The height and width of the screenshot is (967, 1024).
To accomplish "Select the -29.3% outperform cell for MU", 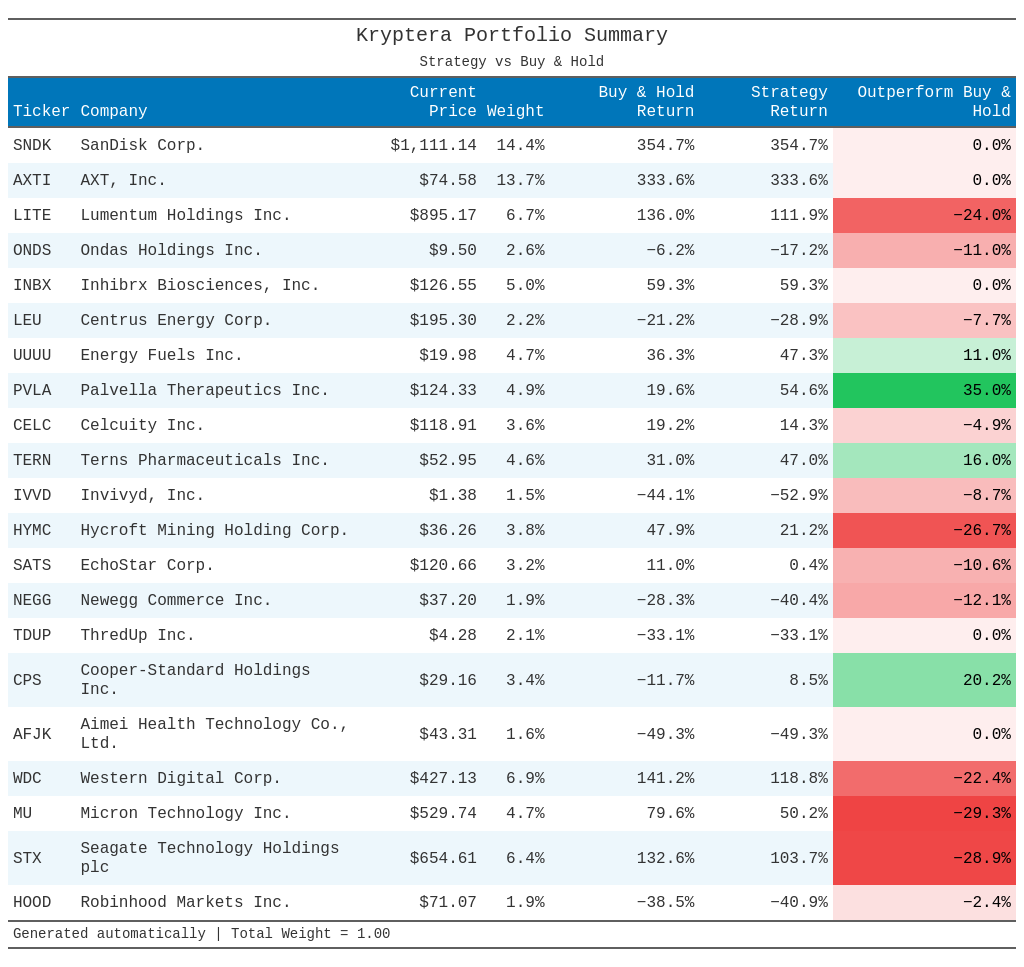I will click(924, 813).
